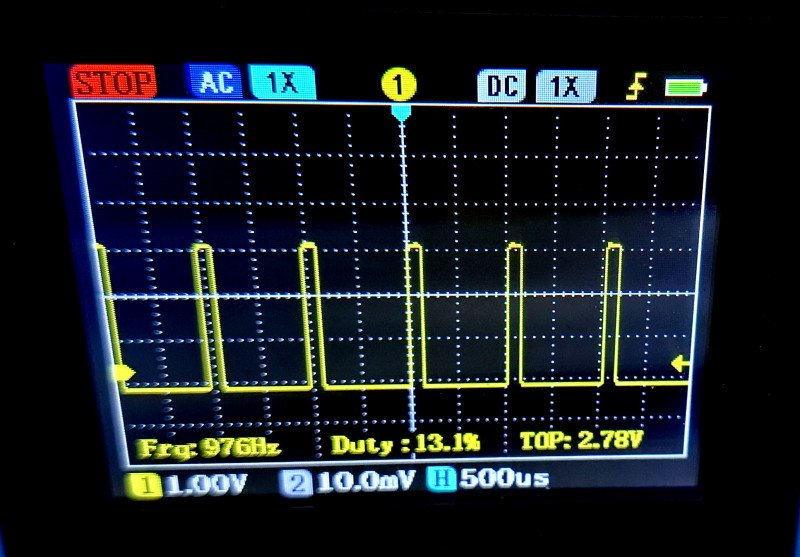Toggle the red STOP run indicator
The image size is (800, 557).
point(114,82)
